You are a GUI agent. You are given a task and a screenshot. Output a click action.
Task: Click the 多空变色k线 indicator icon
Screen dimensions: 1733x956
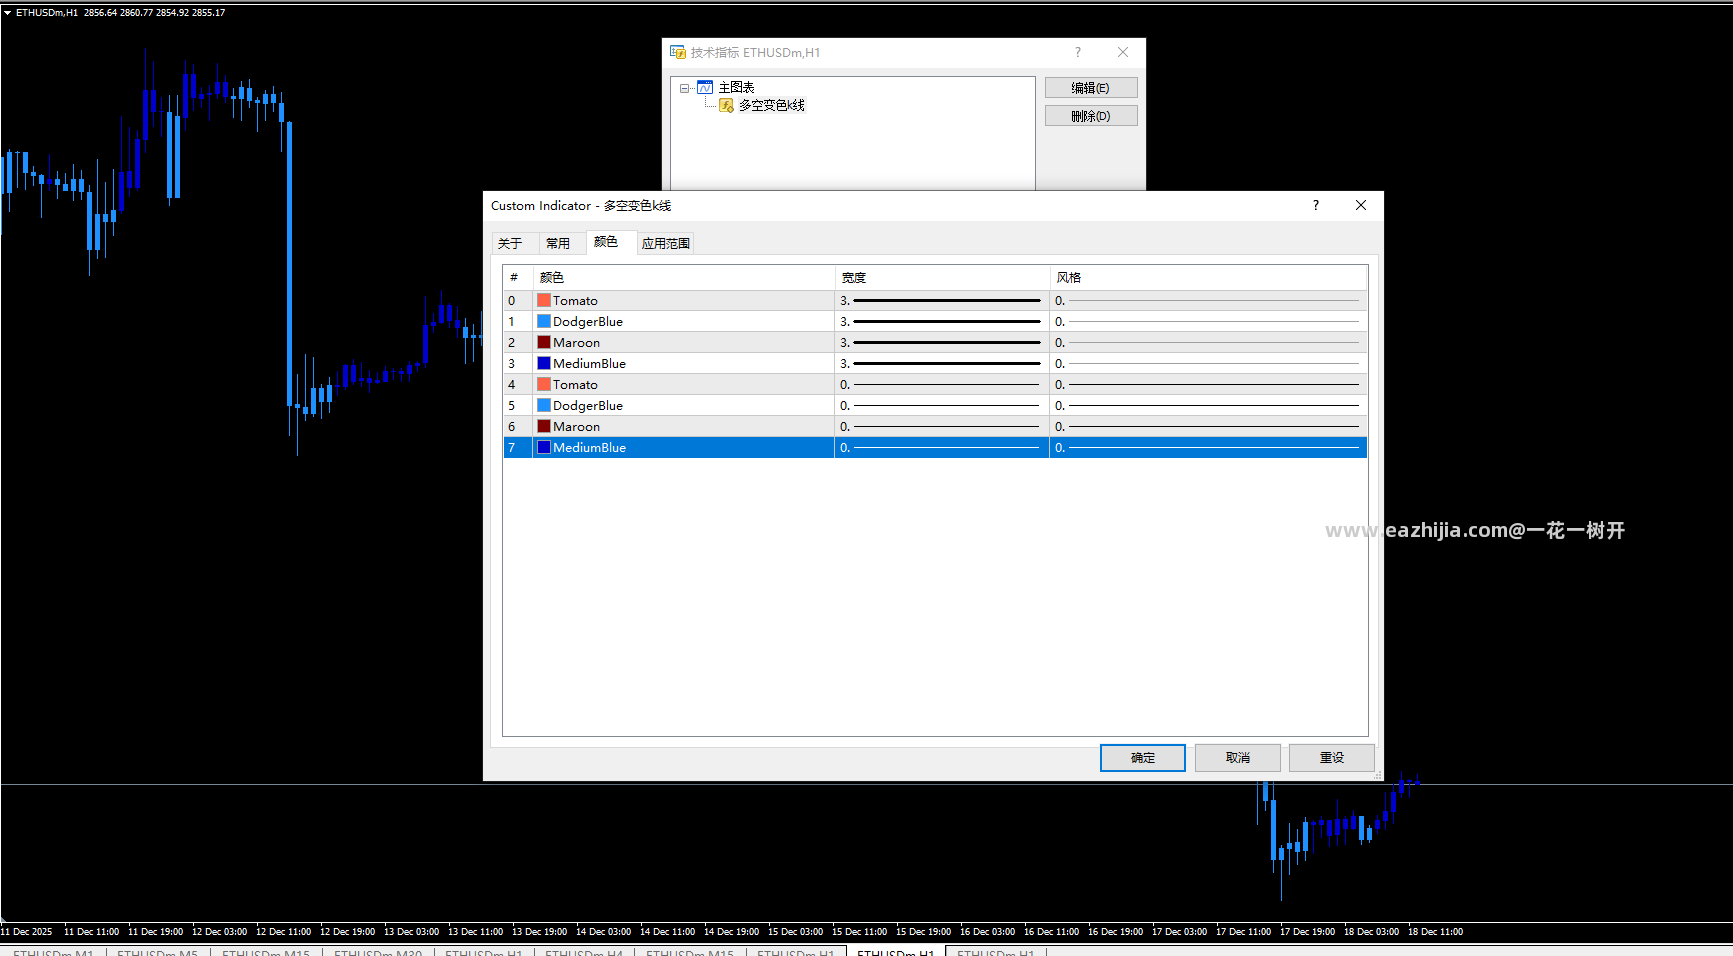pos(726,105)
